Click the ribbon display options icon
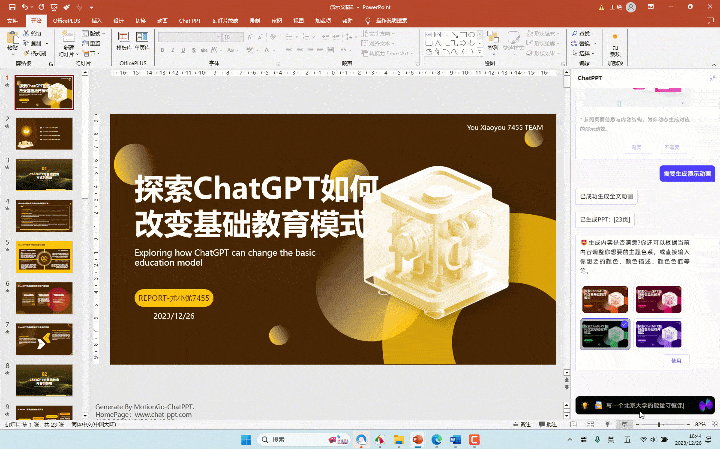Image resolution: width=720 pixels, height=449 pixels. tap(651, 7)
